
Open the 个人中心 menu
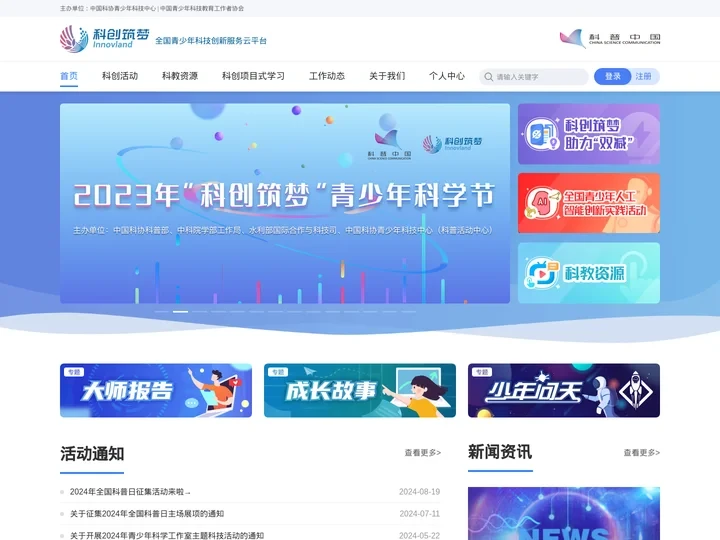point(447,76)
